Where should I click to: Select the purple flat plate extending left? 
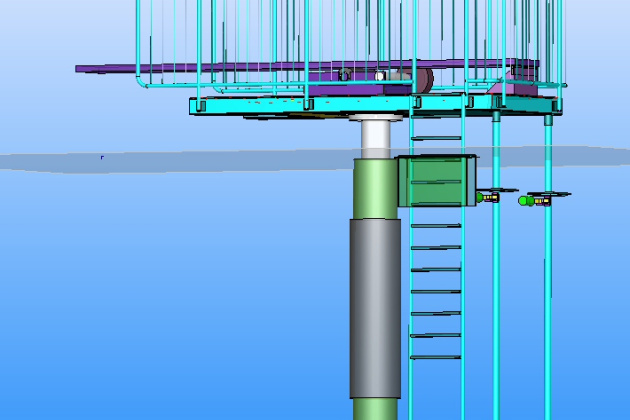point(110,69)
